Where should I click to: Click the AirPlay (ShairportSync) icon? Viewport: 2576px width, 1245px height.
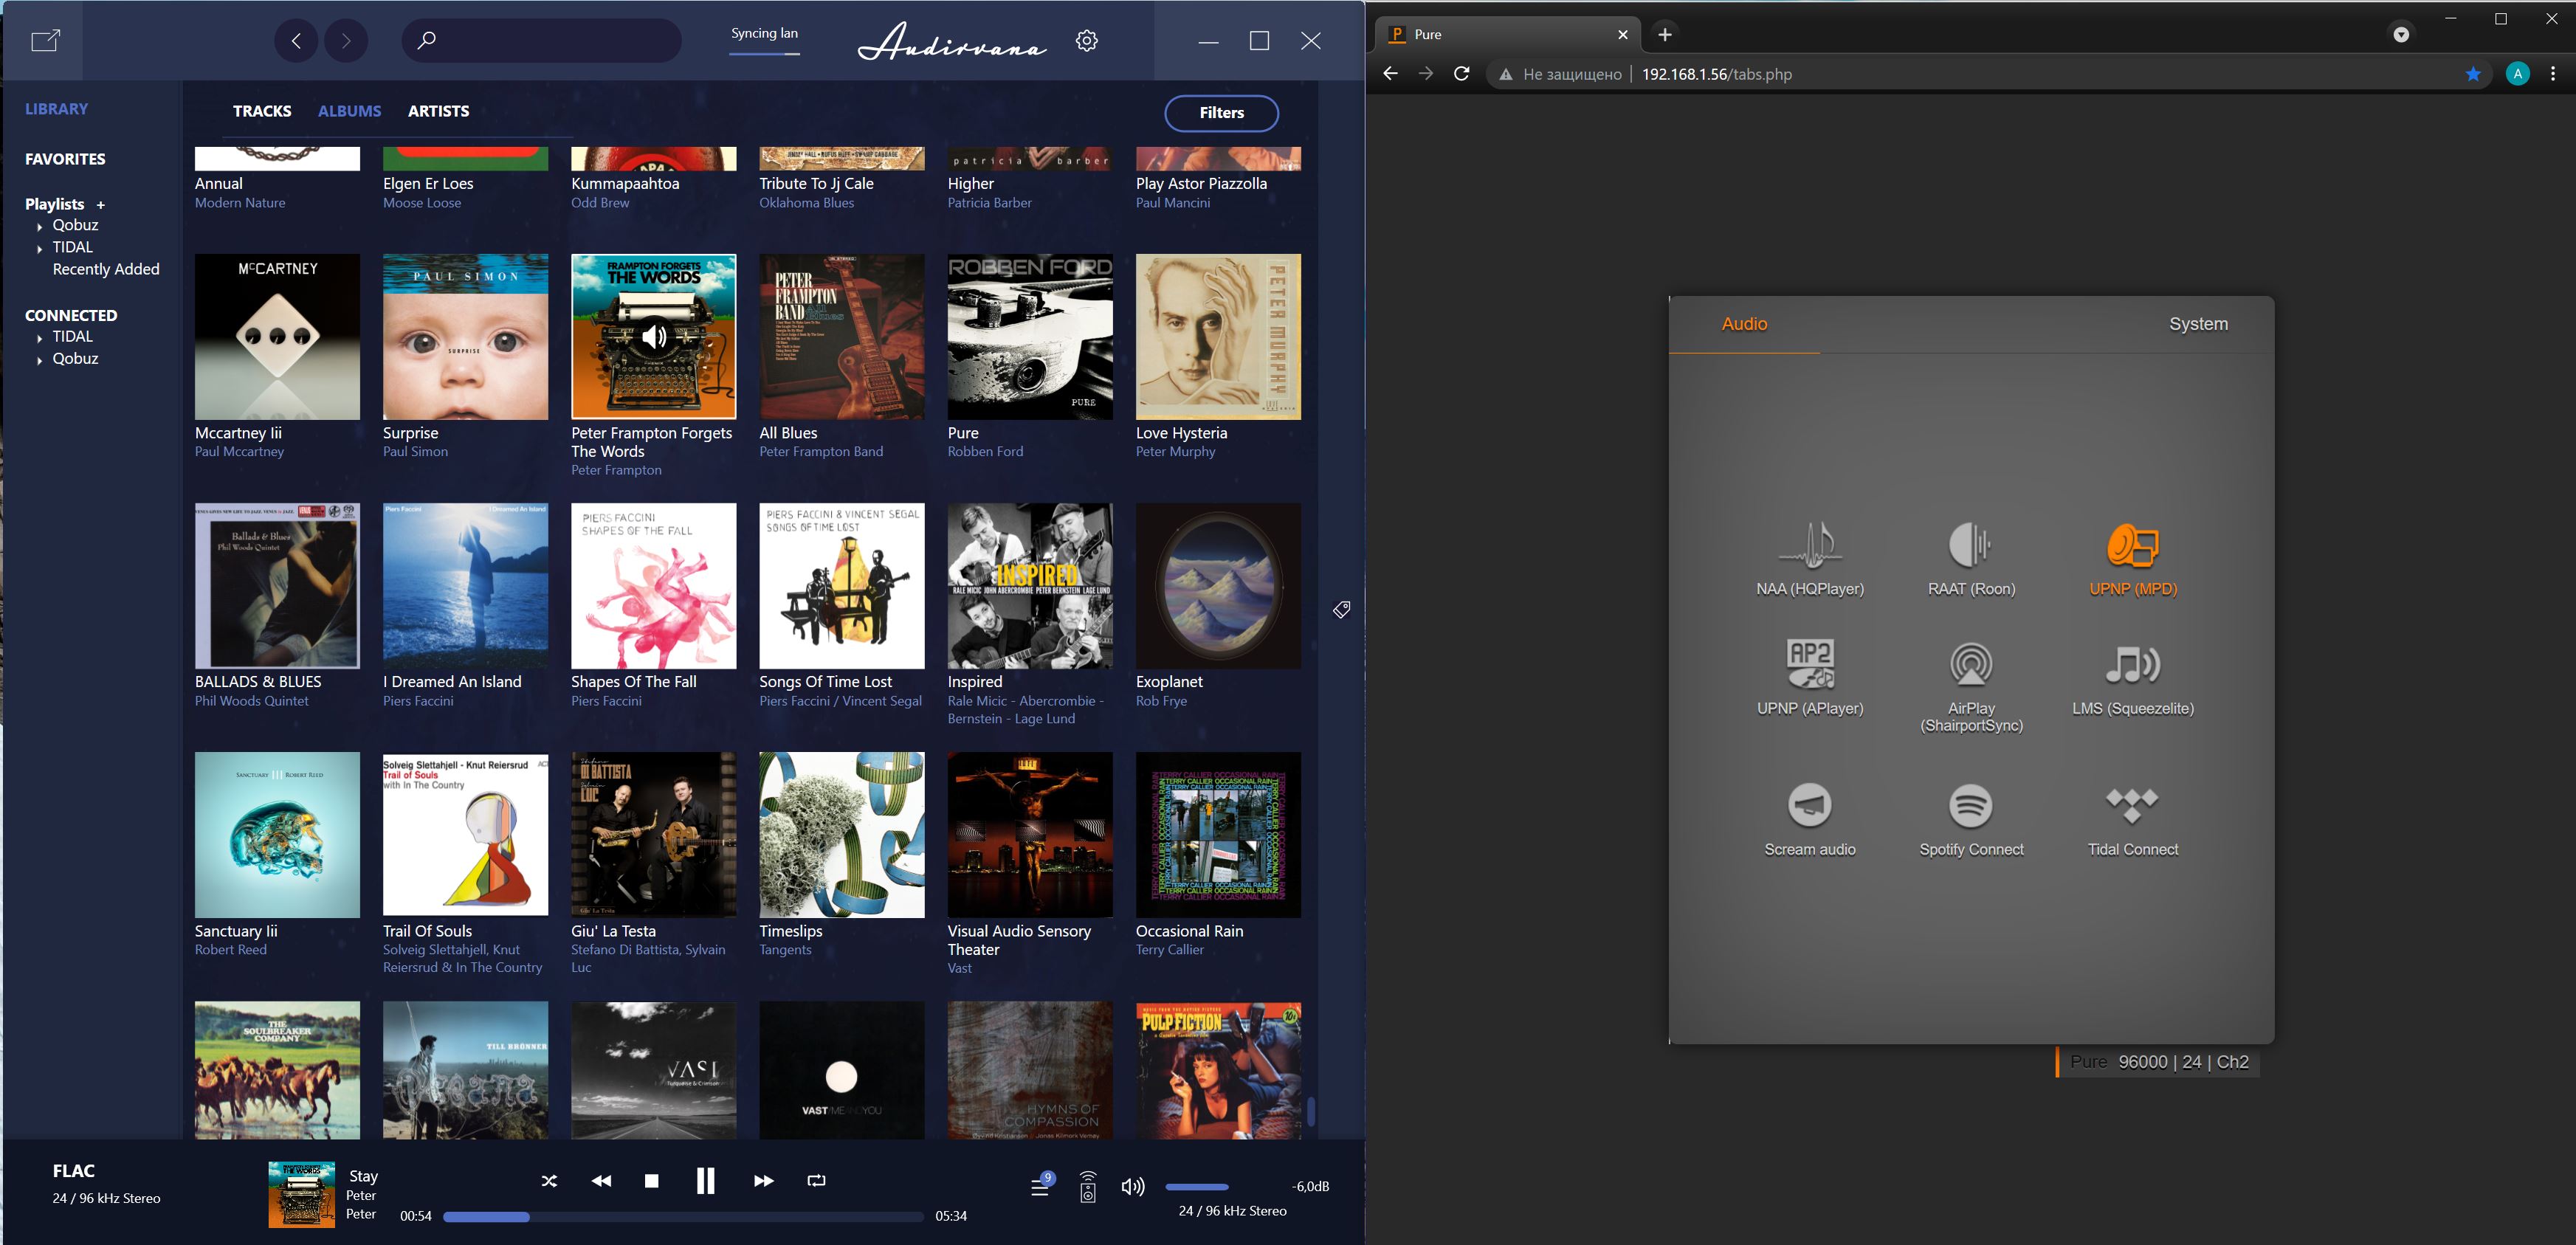(x=1970, y=665)
